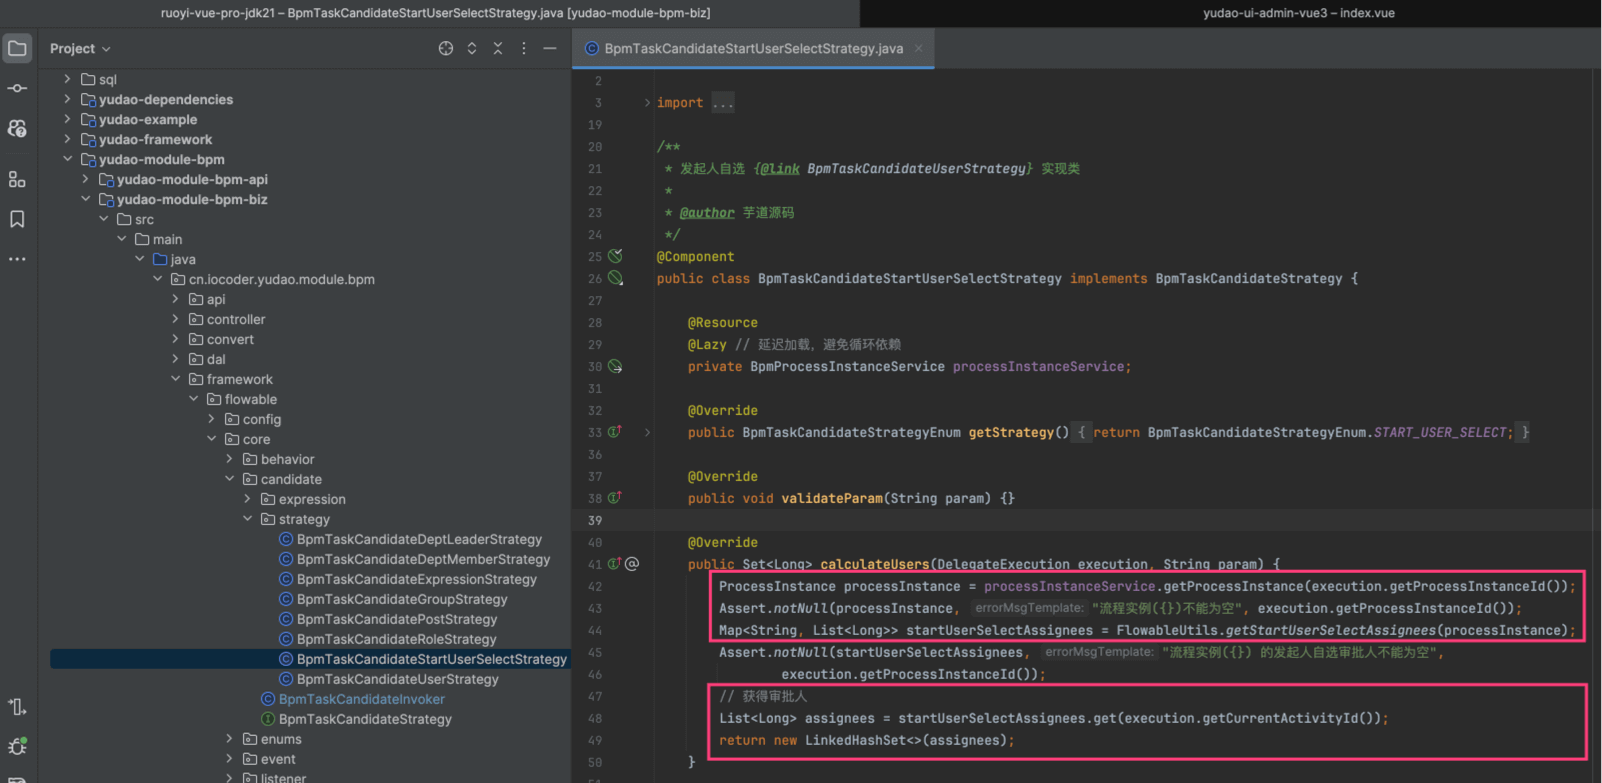Collapse the strategy package in tree
Viewport: 1602px width, 783px height.
point(248,519)
